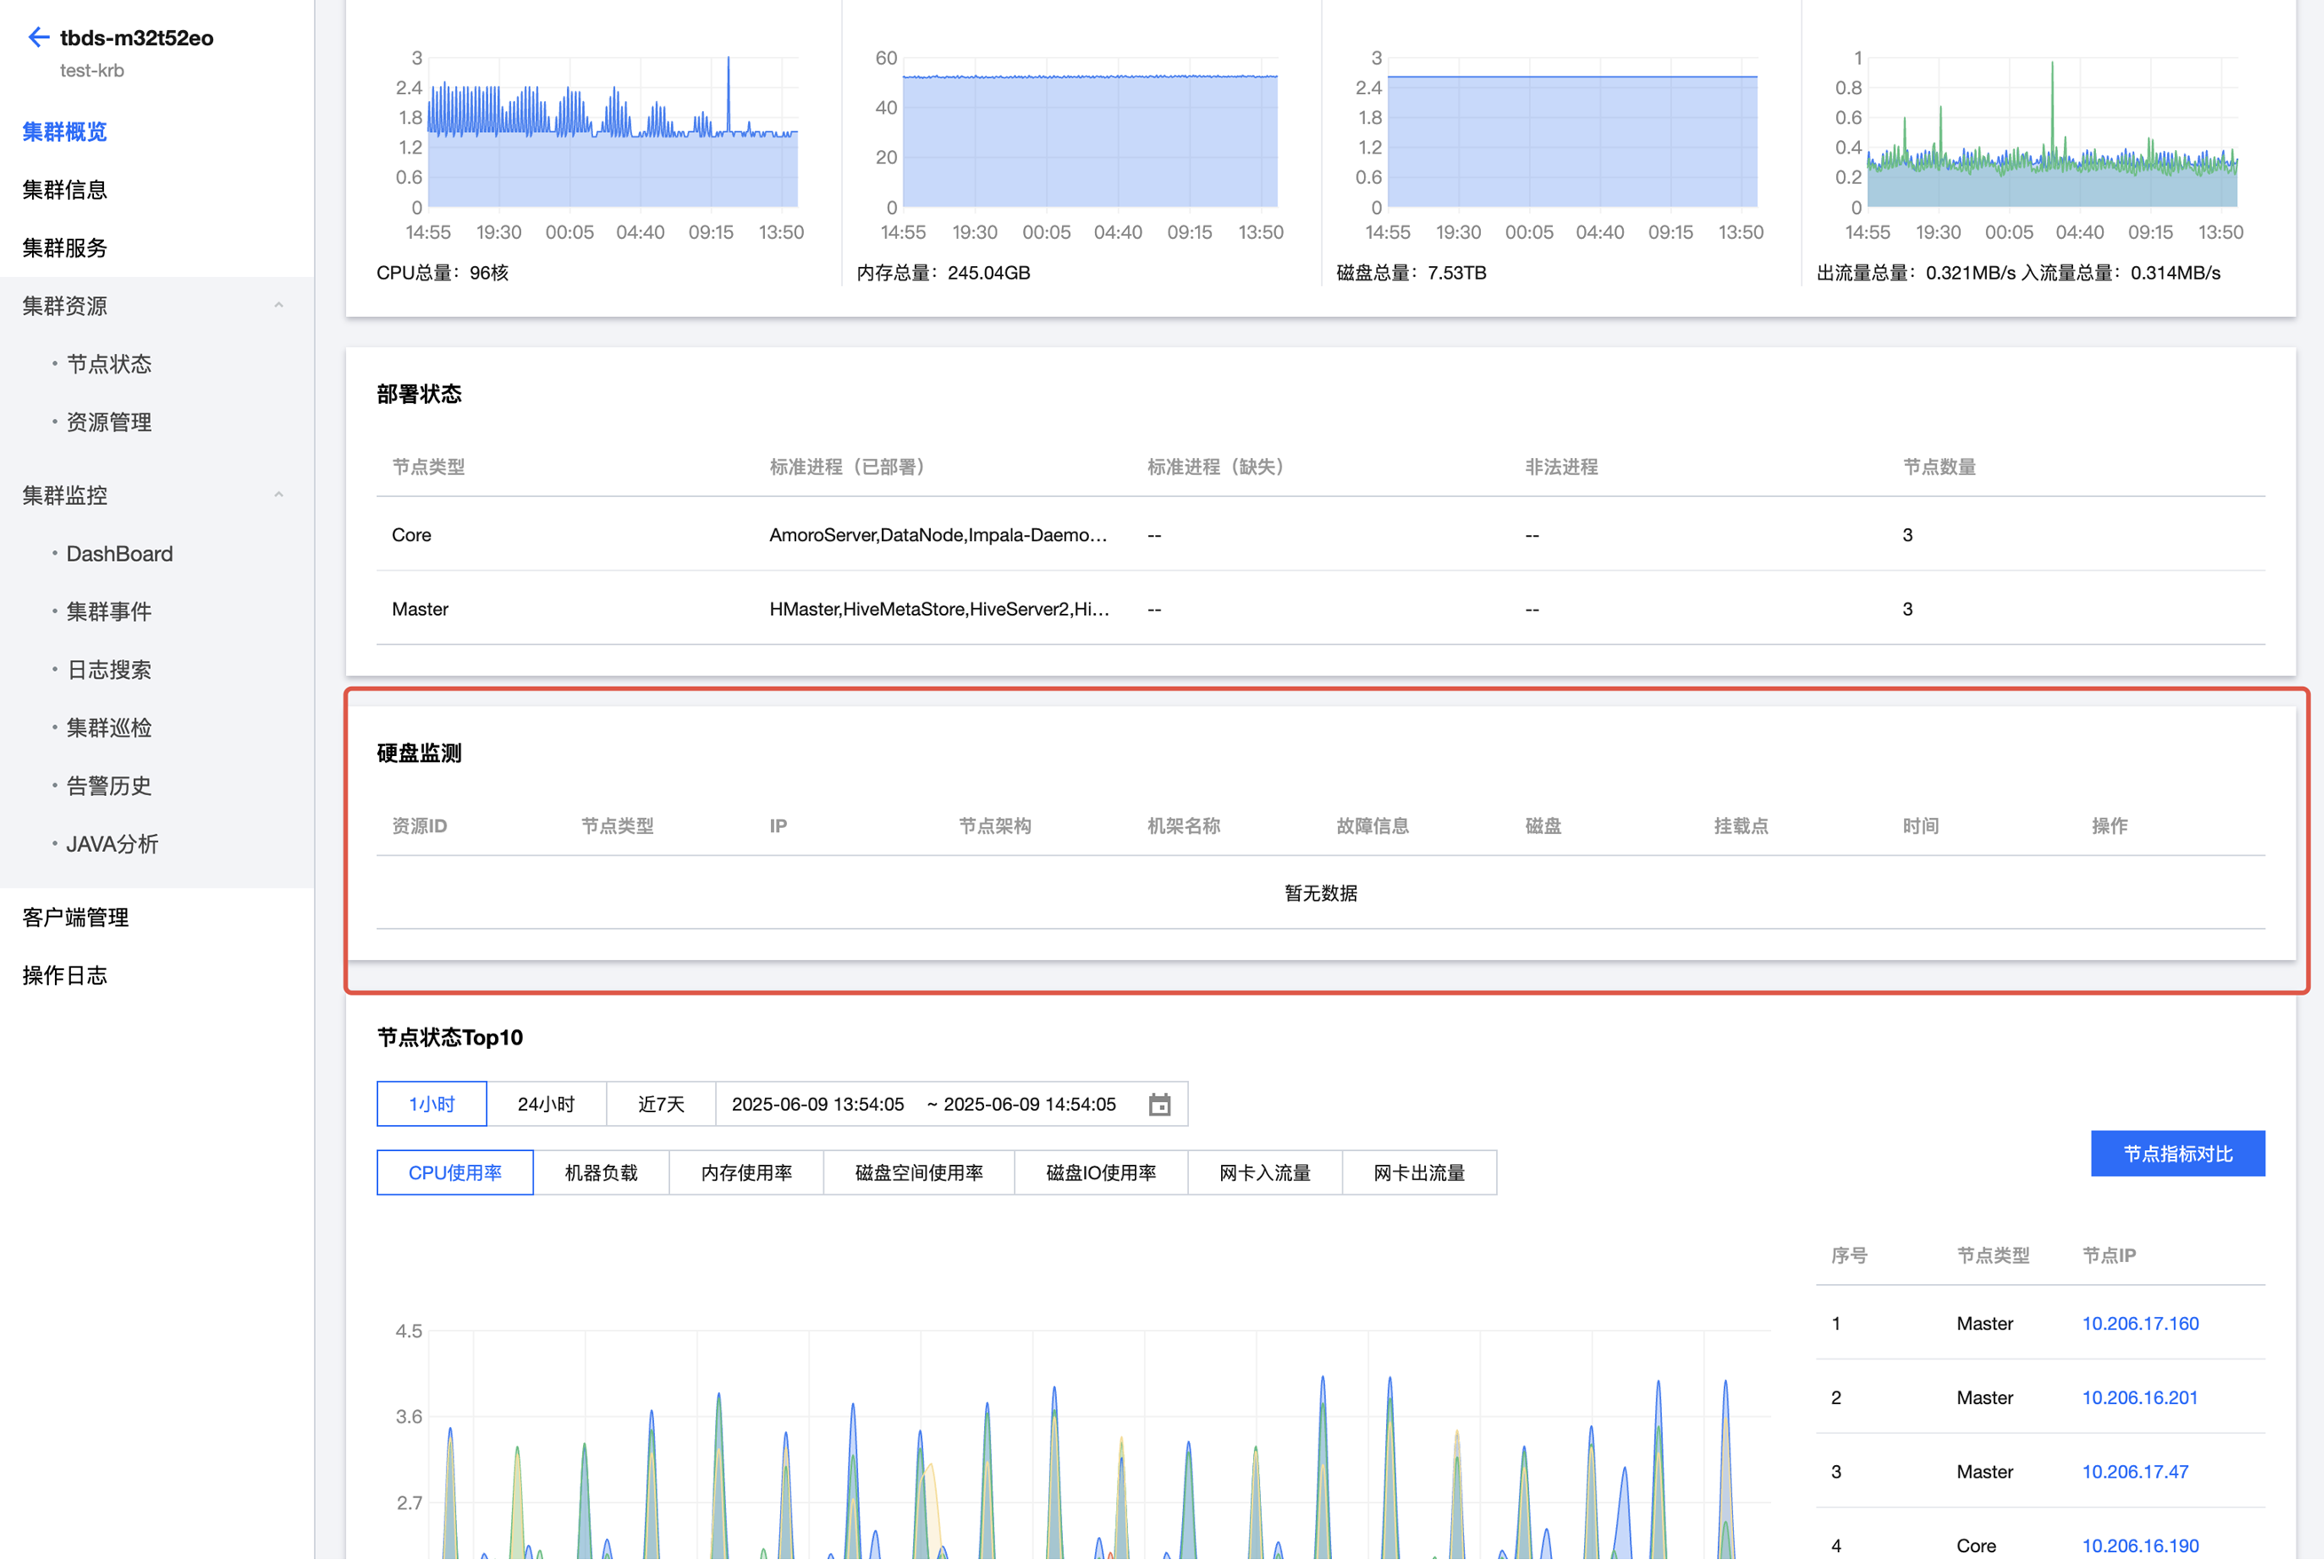Open the calendar date picker icon

click(x=1159, y=1105)
